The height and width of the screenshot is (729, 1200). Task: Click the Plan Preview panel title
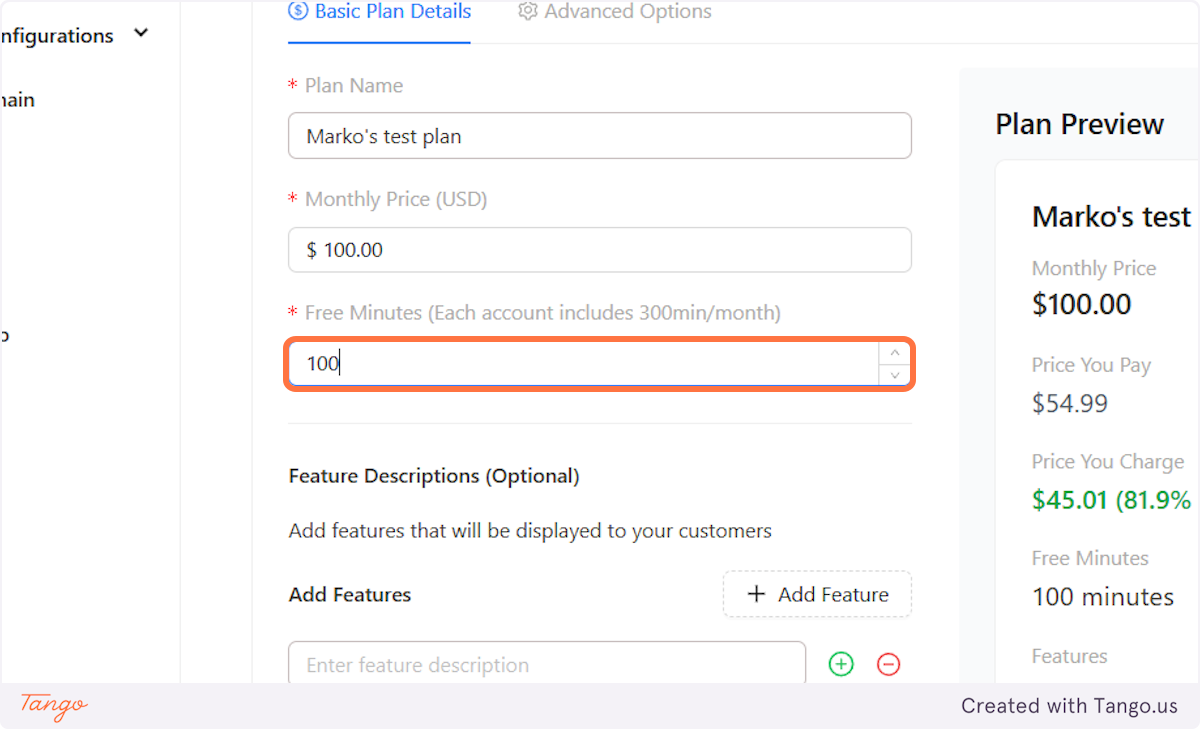coord(1080,123)
